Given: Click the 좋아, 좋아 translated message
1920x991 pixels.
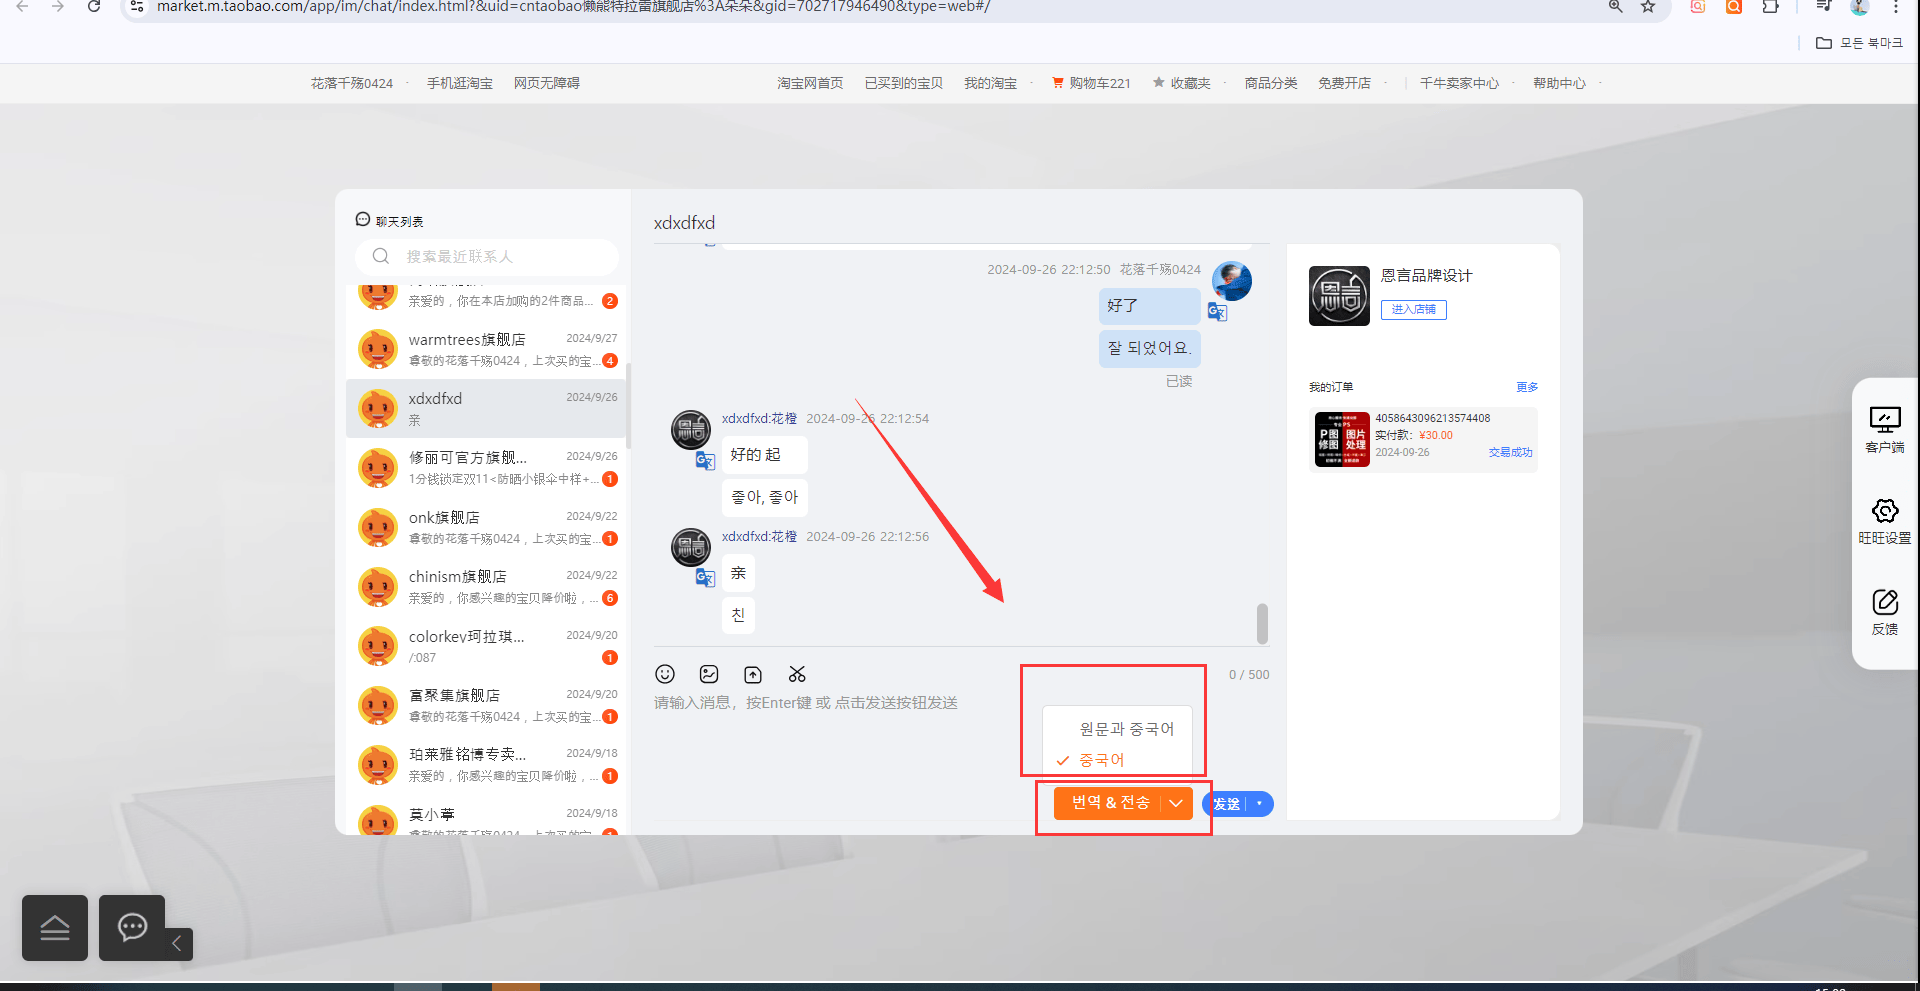Looking at the screenshot, I should pos(764,497).
